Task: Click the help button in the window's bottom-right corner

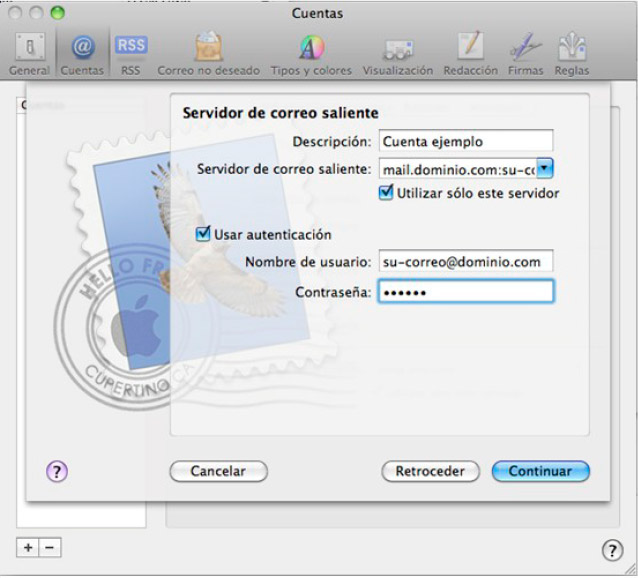Action: 612,550
